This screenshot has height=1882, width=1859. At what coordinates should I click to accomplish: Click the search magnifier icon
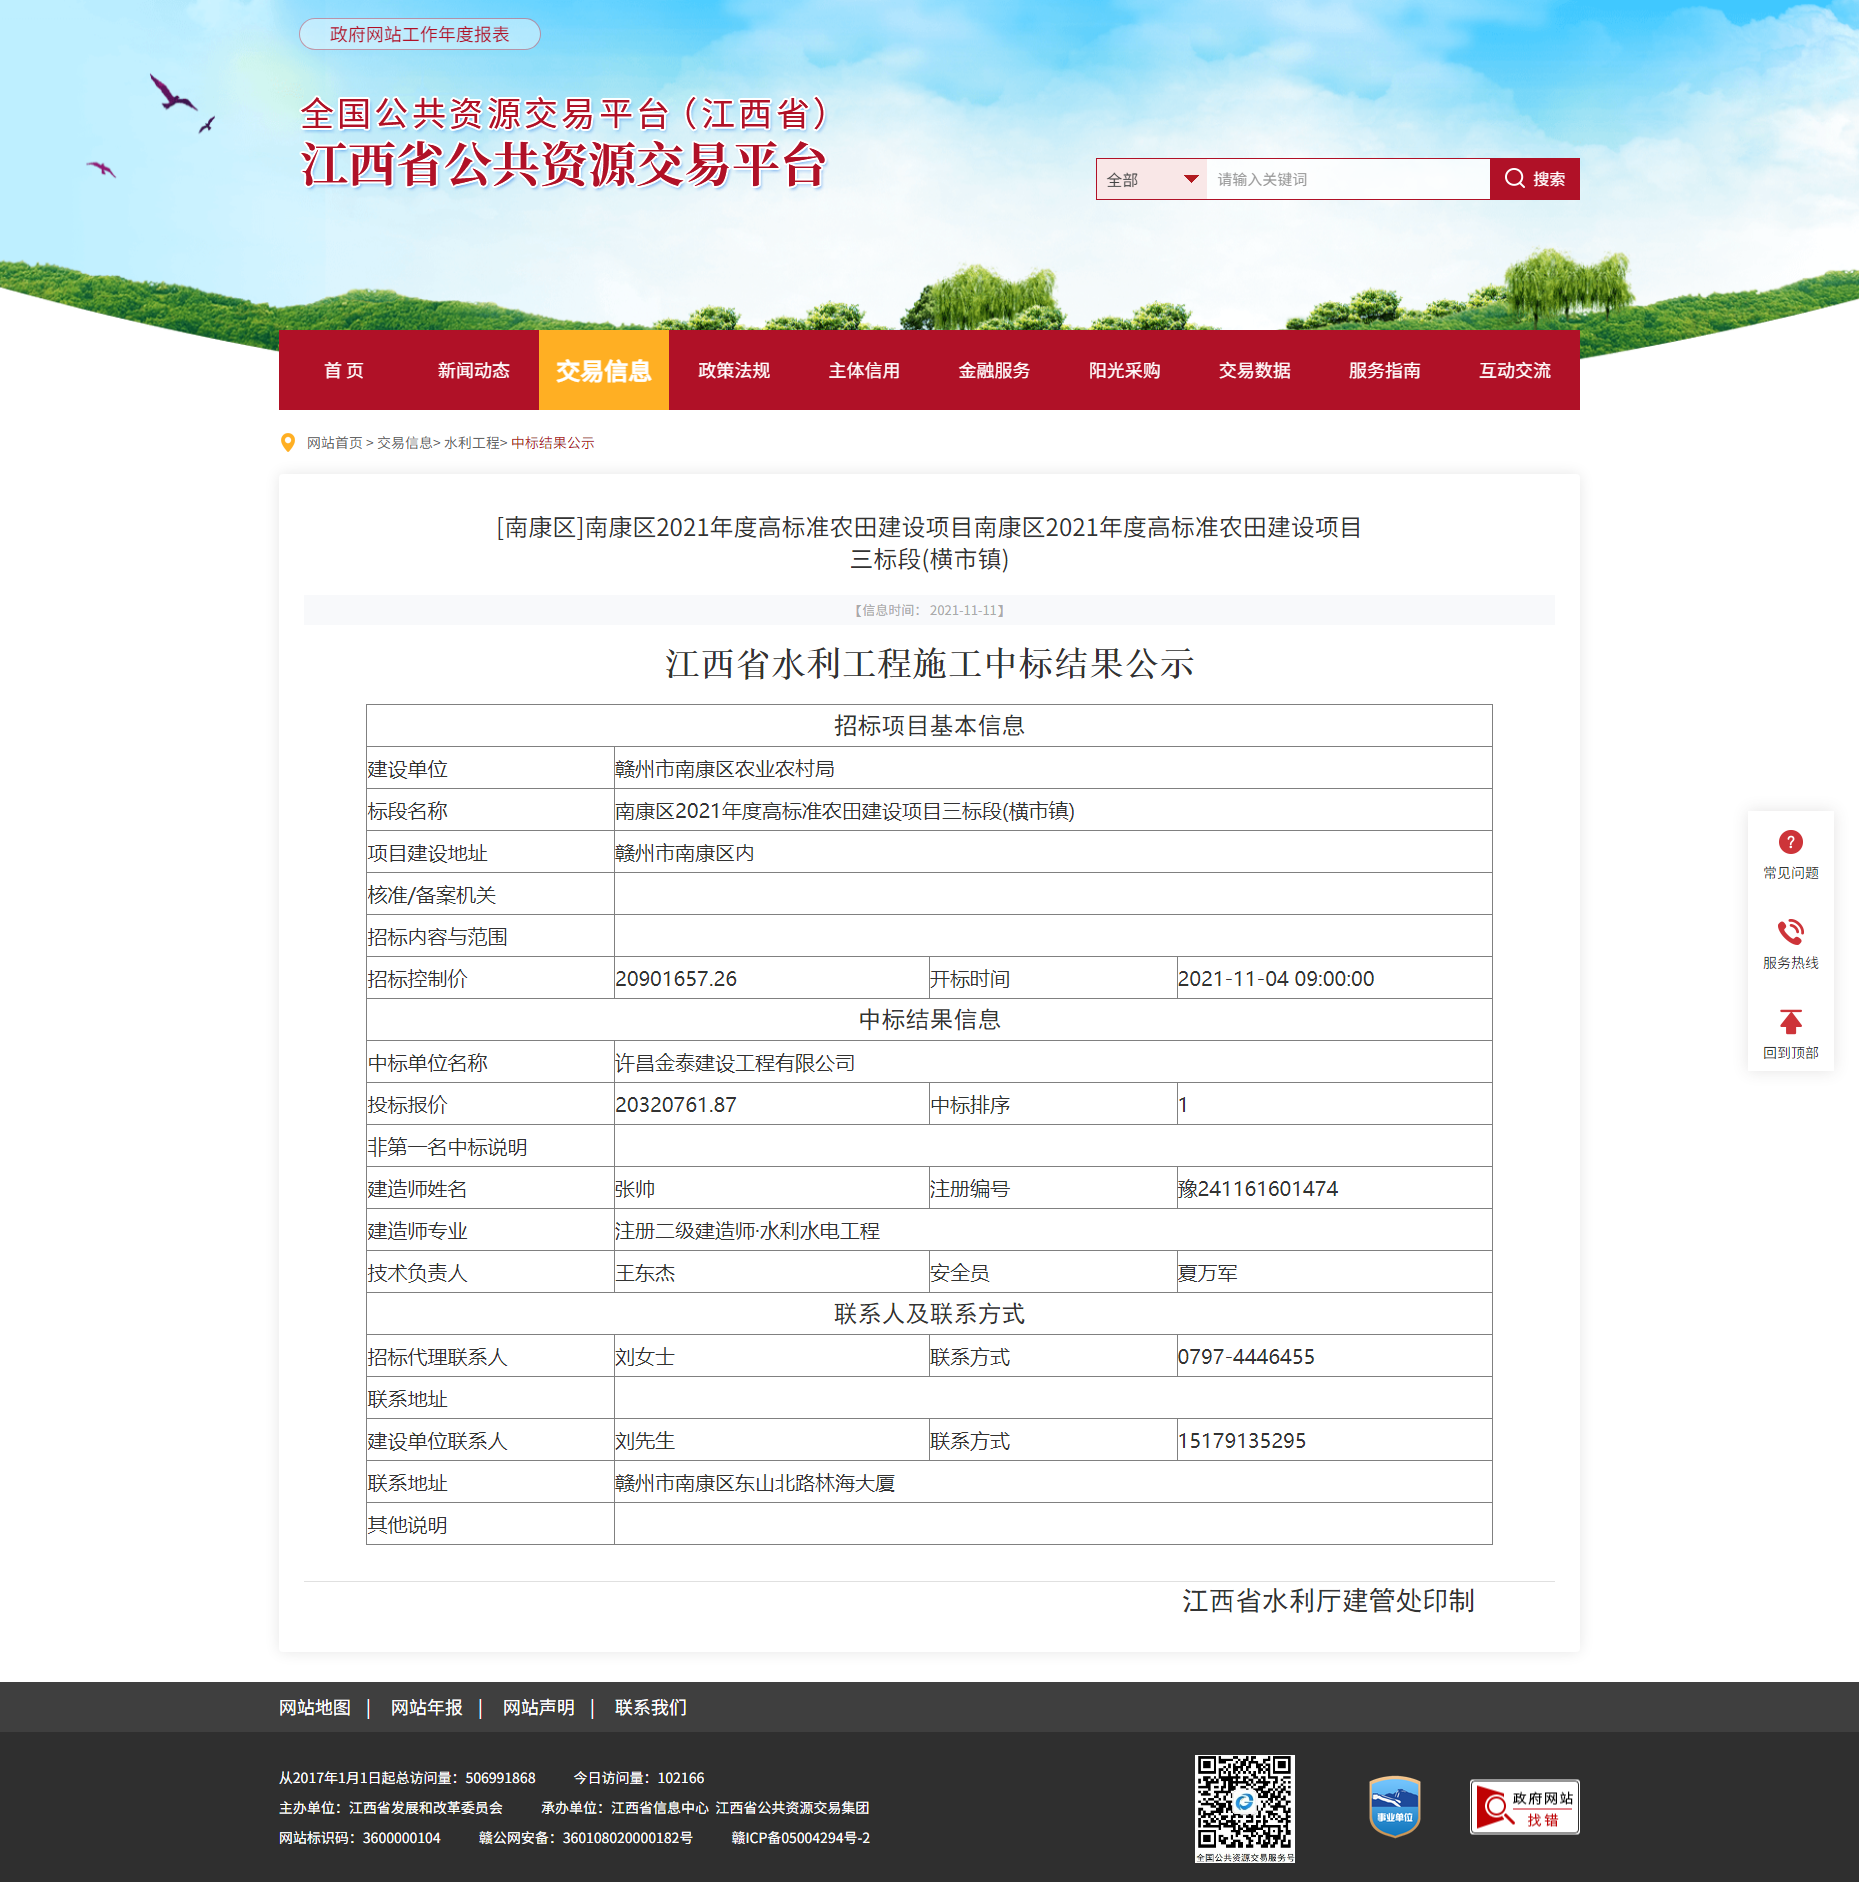(1514, 179)
